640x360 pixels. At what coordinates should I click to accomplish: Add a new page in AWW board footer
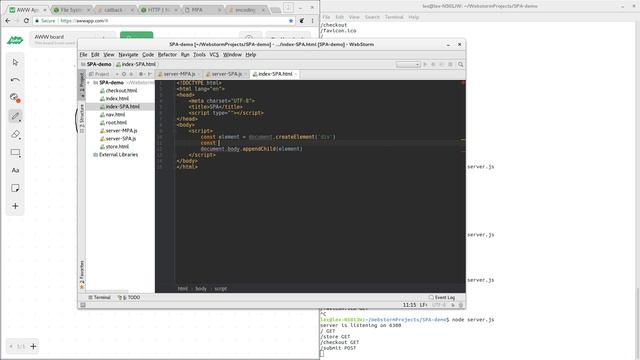33,347
